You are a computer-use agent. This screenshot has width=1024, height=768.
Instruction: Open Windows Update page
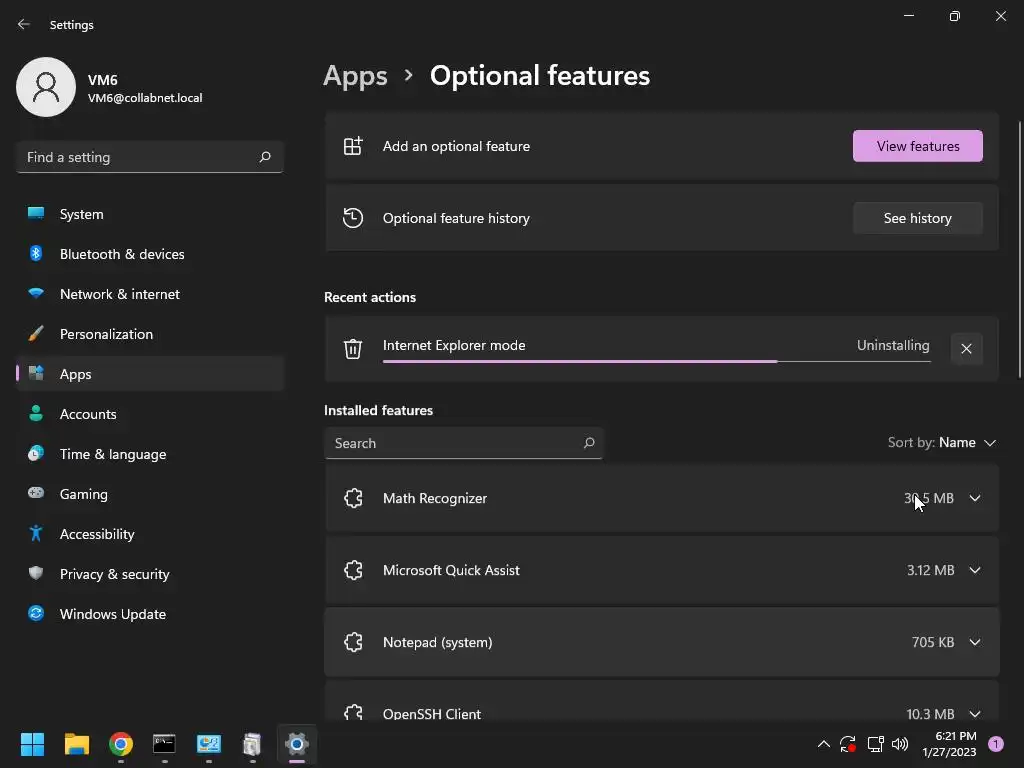click(150, 614)
